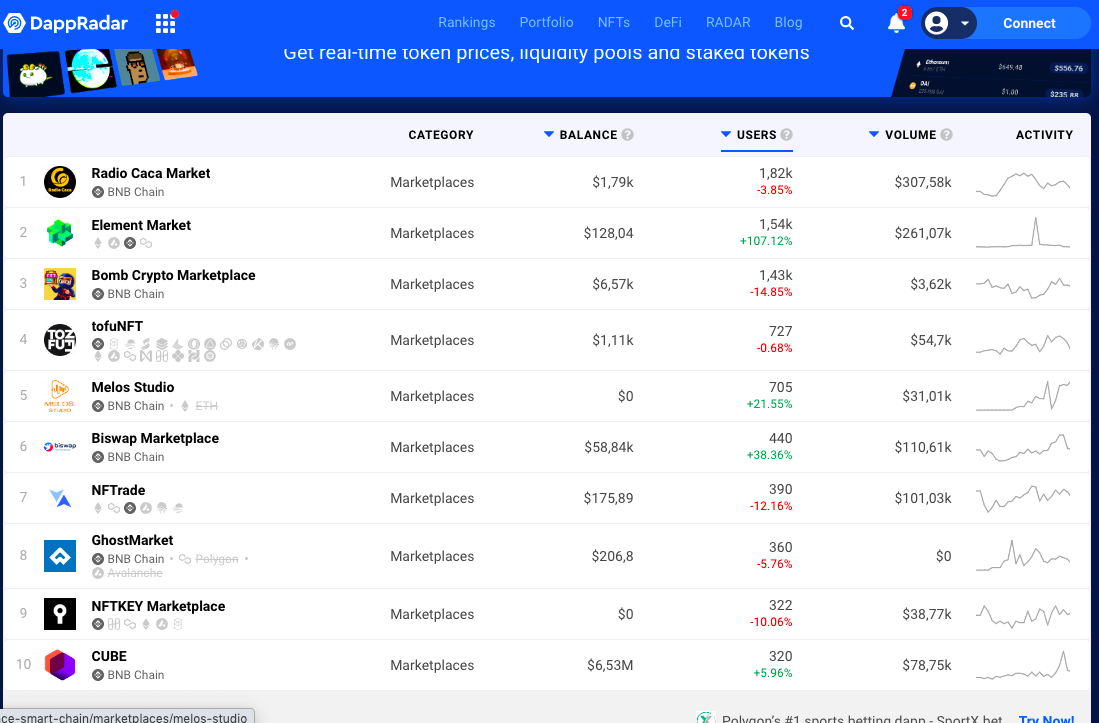The width and height of the screenshot is (1099, 723).
Task: Open the GhostMarket dapp link
Action: coord(132,540)
